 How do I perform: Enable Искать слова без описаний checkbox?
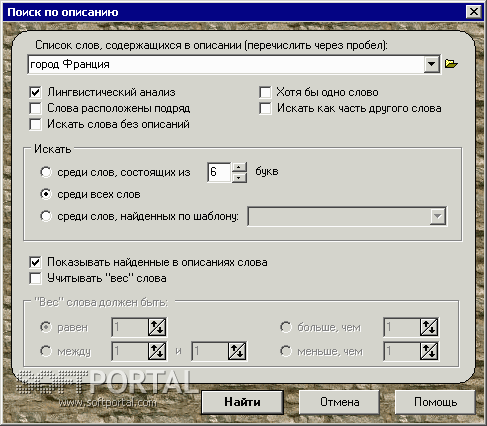pos(35,124)
